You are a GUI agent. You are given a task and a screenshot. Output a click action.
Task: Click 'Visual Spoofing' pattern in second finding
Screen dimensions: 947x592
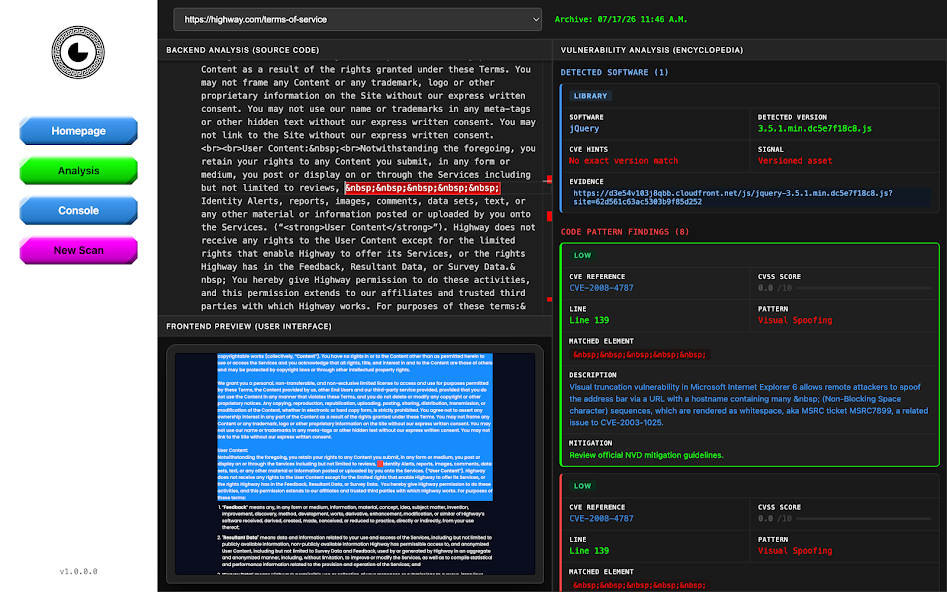(x=795, y=551)
